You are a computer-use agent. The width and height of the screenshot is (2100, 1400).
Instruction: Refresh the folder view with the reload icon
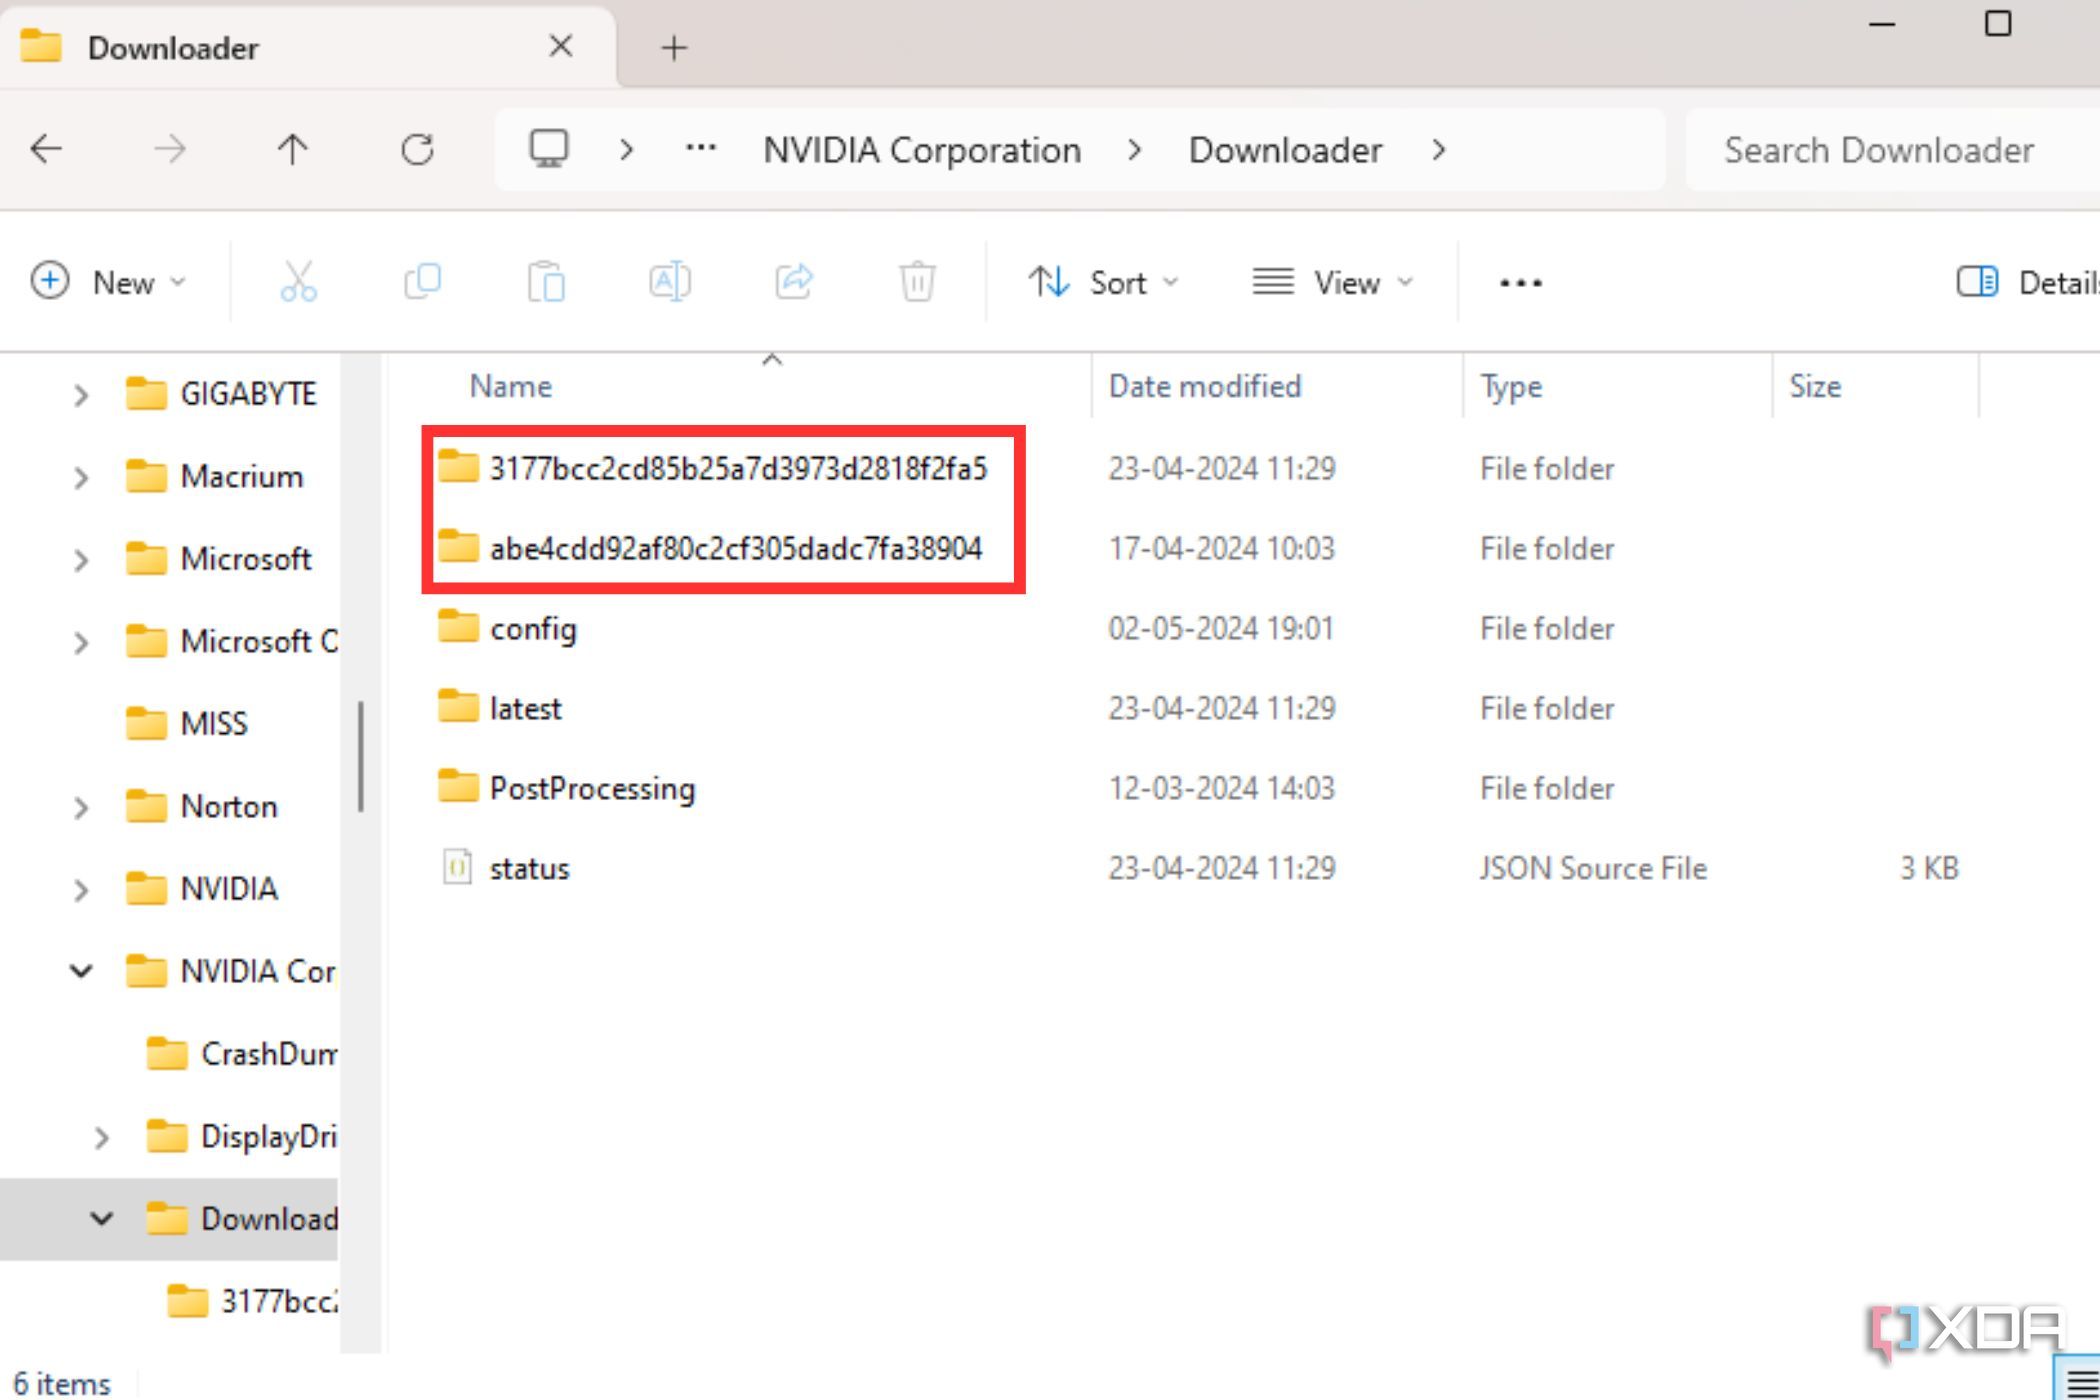point(418,149)
